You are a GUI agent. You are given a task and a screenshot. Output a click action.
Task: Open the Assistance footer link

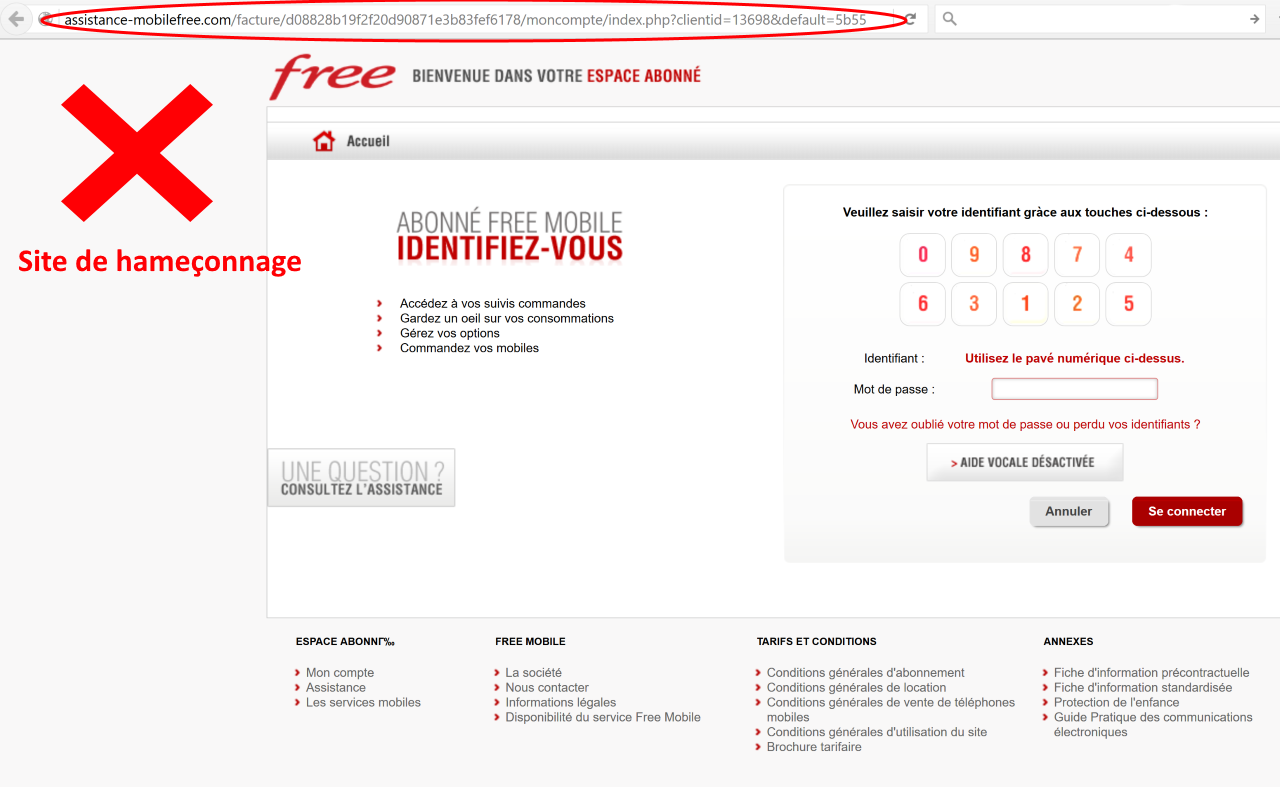[336, 688]
